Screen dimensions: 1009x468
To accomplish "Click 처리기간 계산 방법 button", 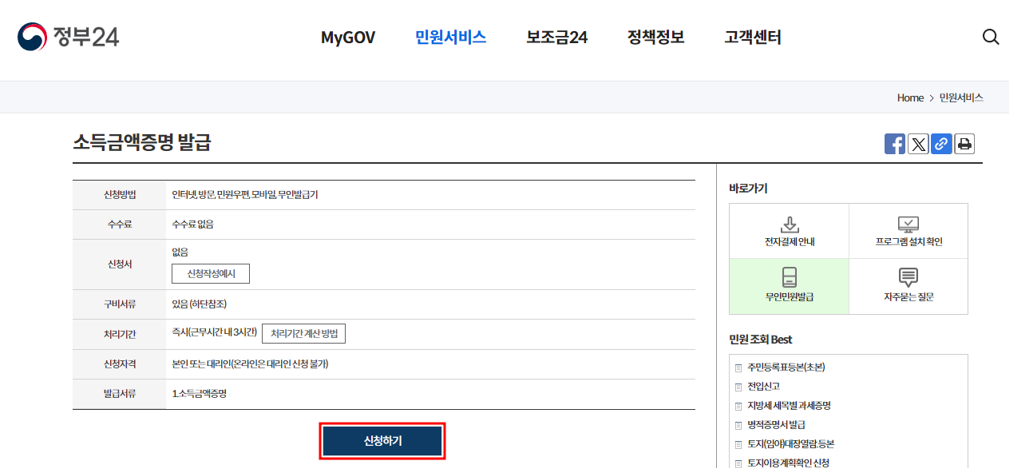I will (x=304, y=334).
